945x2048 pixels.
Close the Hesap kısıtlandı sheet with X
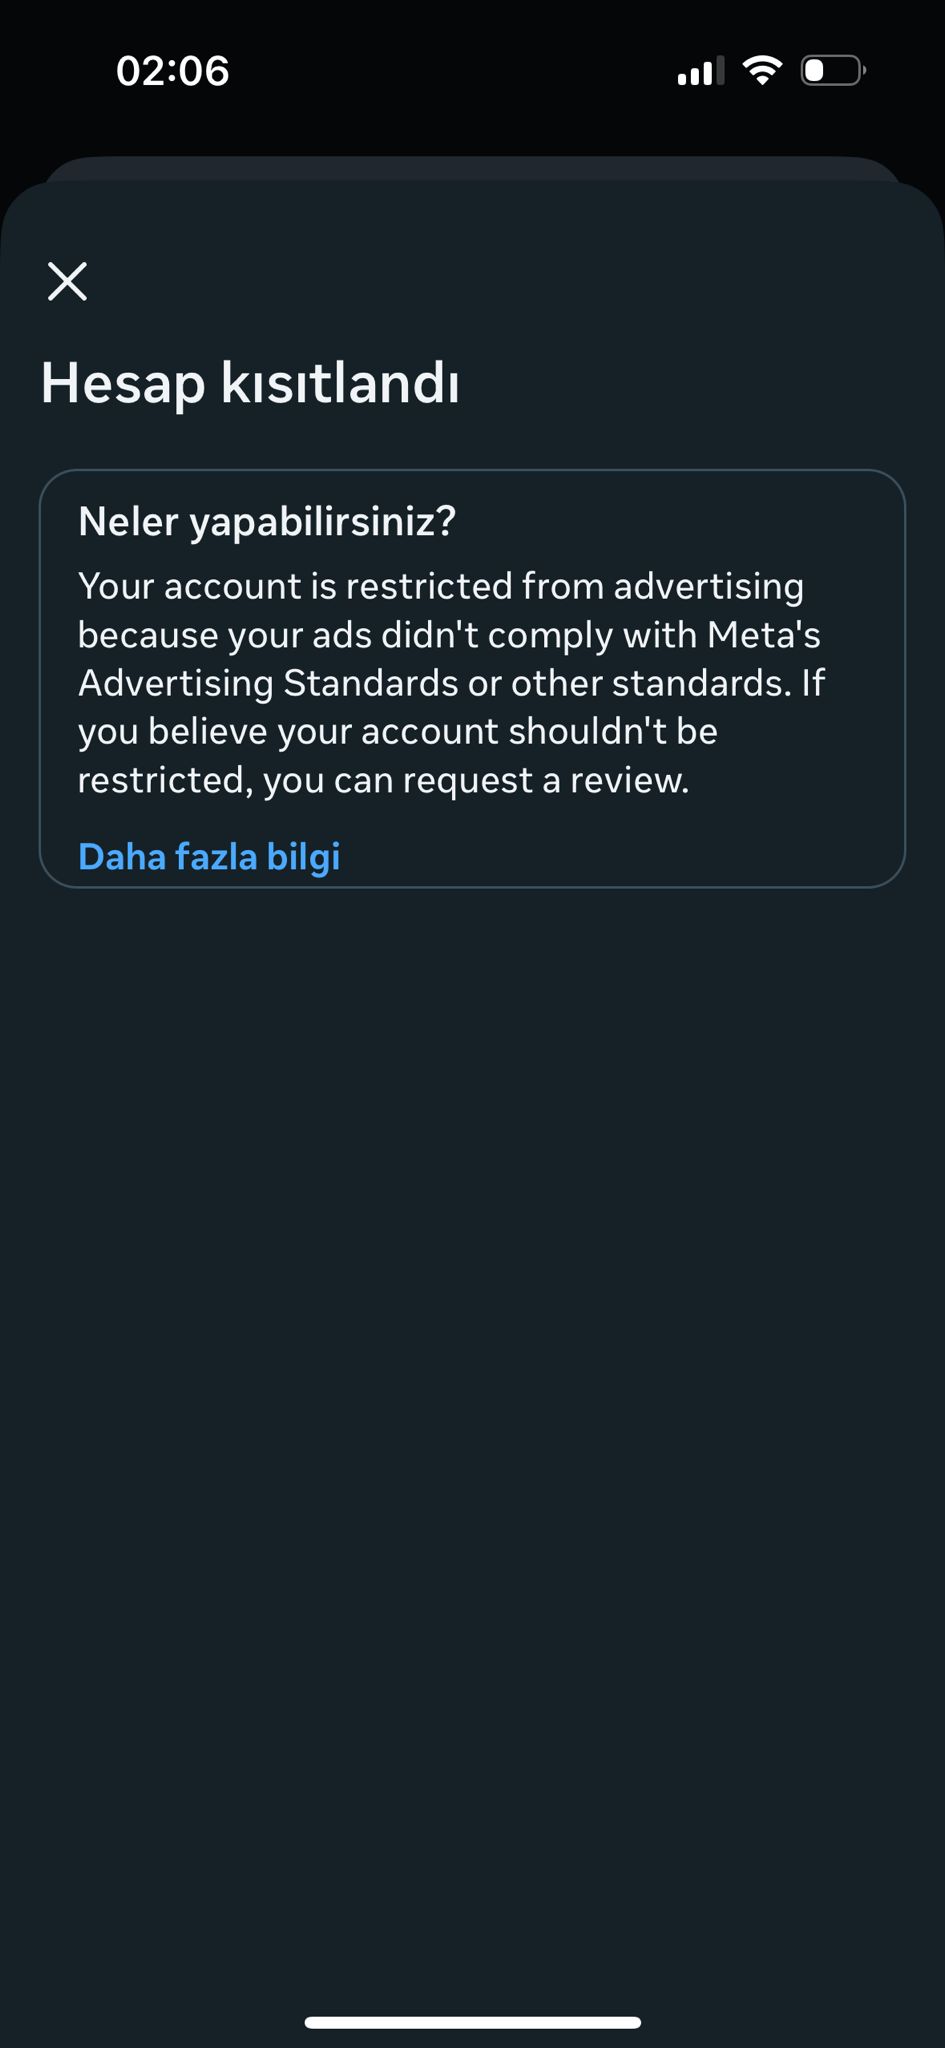(x=68, y=281)
